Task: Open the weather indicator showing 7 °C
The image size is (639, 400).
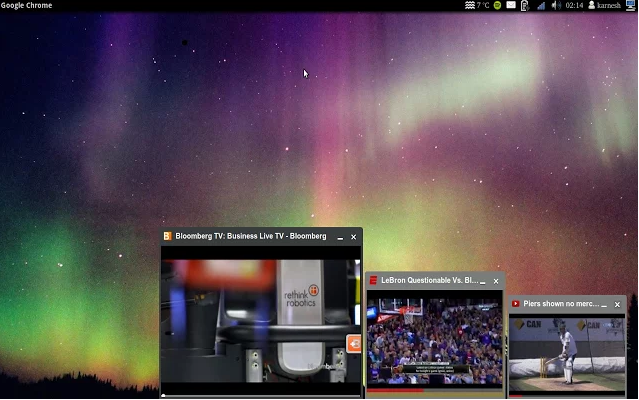Action: (x=477, y=5)
